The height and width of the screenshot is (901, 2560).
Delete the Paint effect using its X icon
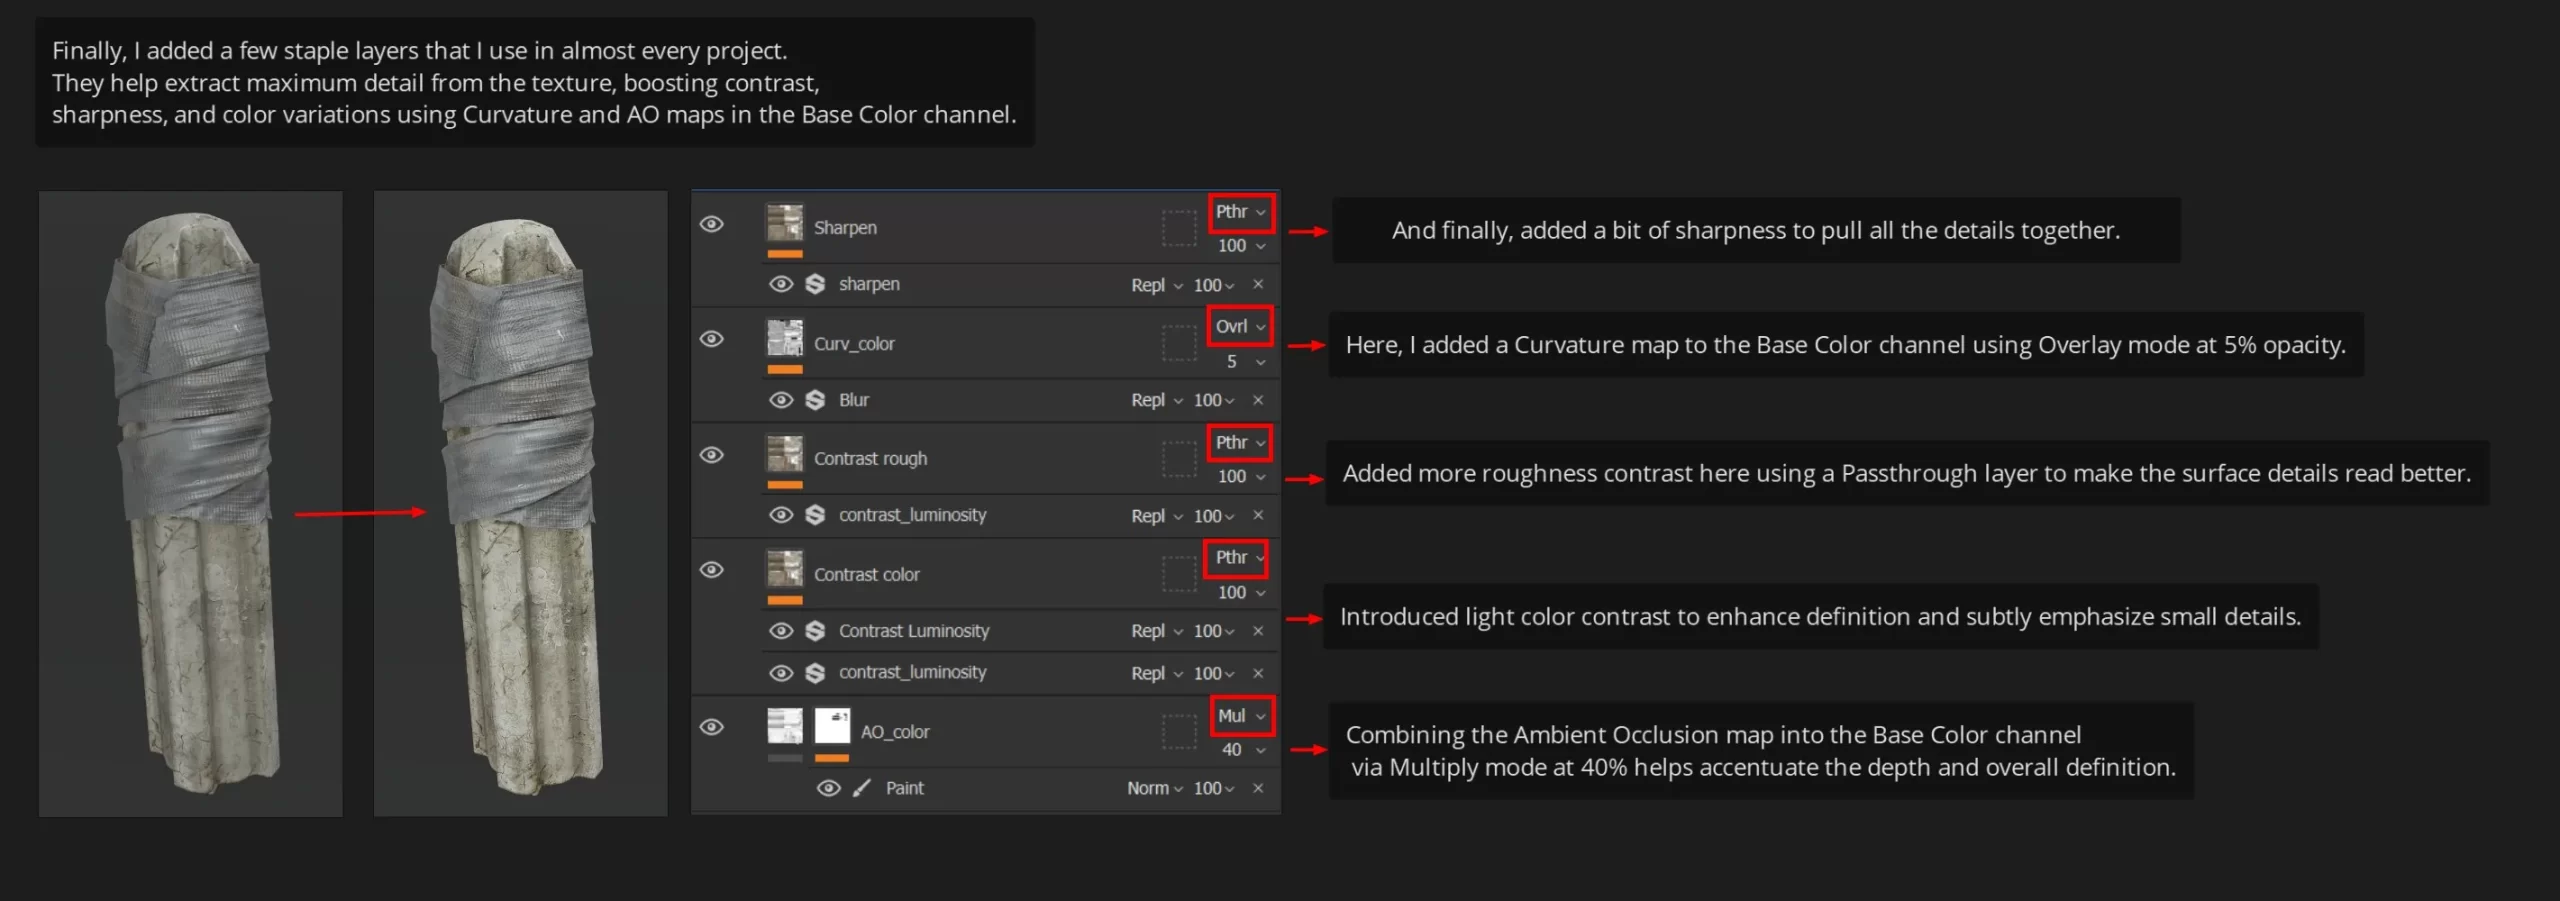coord(1258,788)
